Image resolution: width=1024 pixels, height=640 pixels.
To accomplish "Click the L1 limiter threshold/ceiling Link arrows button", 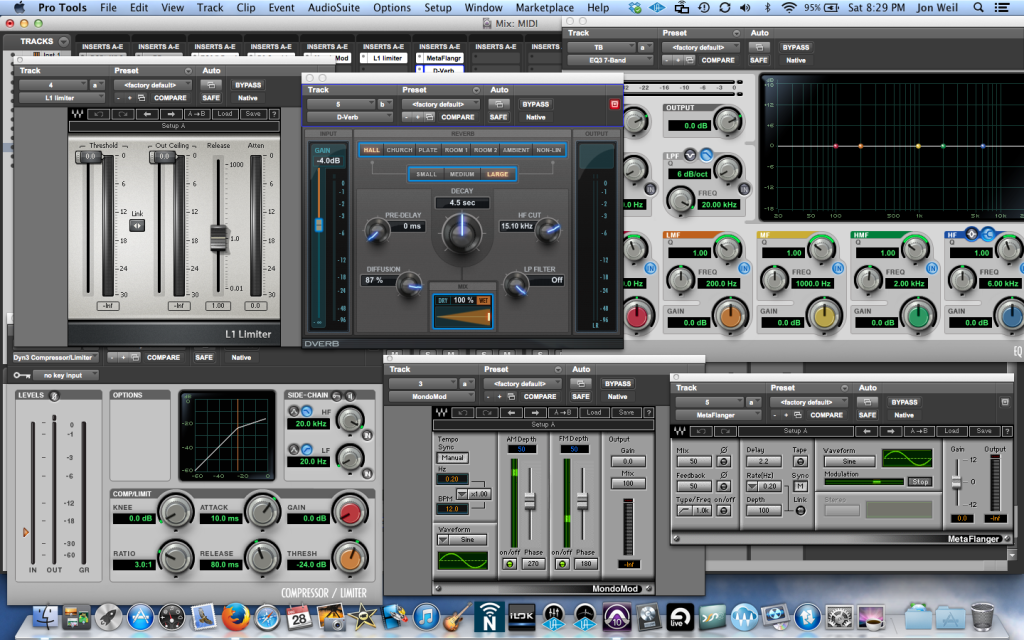I will [x=137, y=225].
